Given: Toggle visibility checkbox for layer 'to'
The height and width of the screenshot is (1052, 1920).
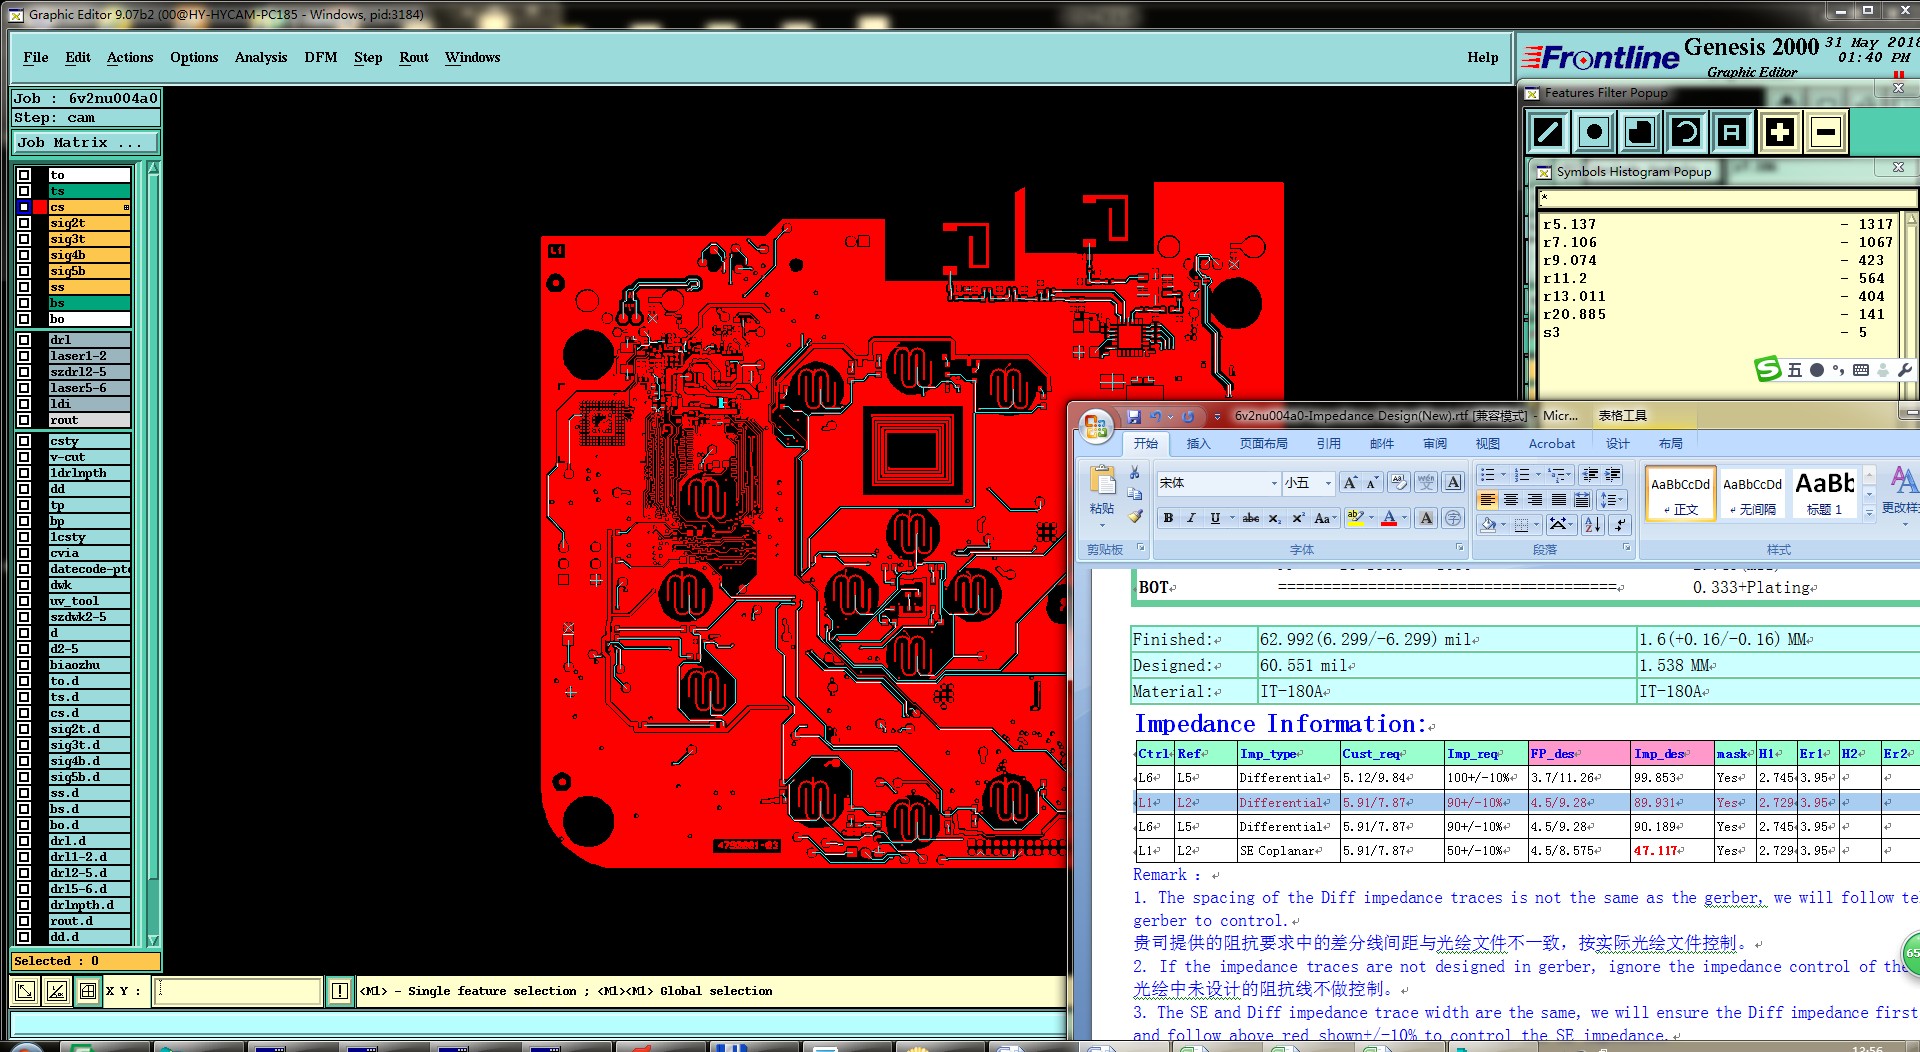Looking at the screenshot, I should pyautogui.click(x=24, y=175).
